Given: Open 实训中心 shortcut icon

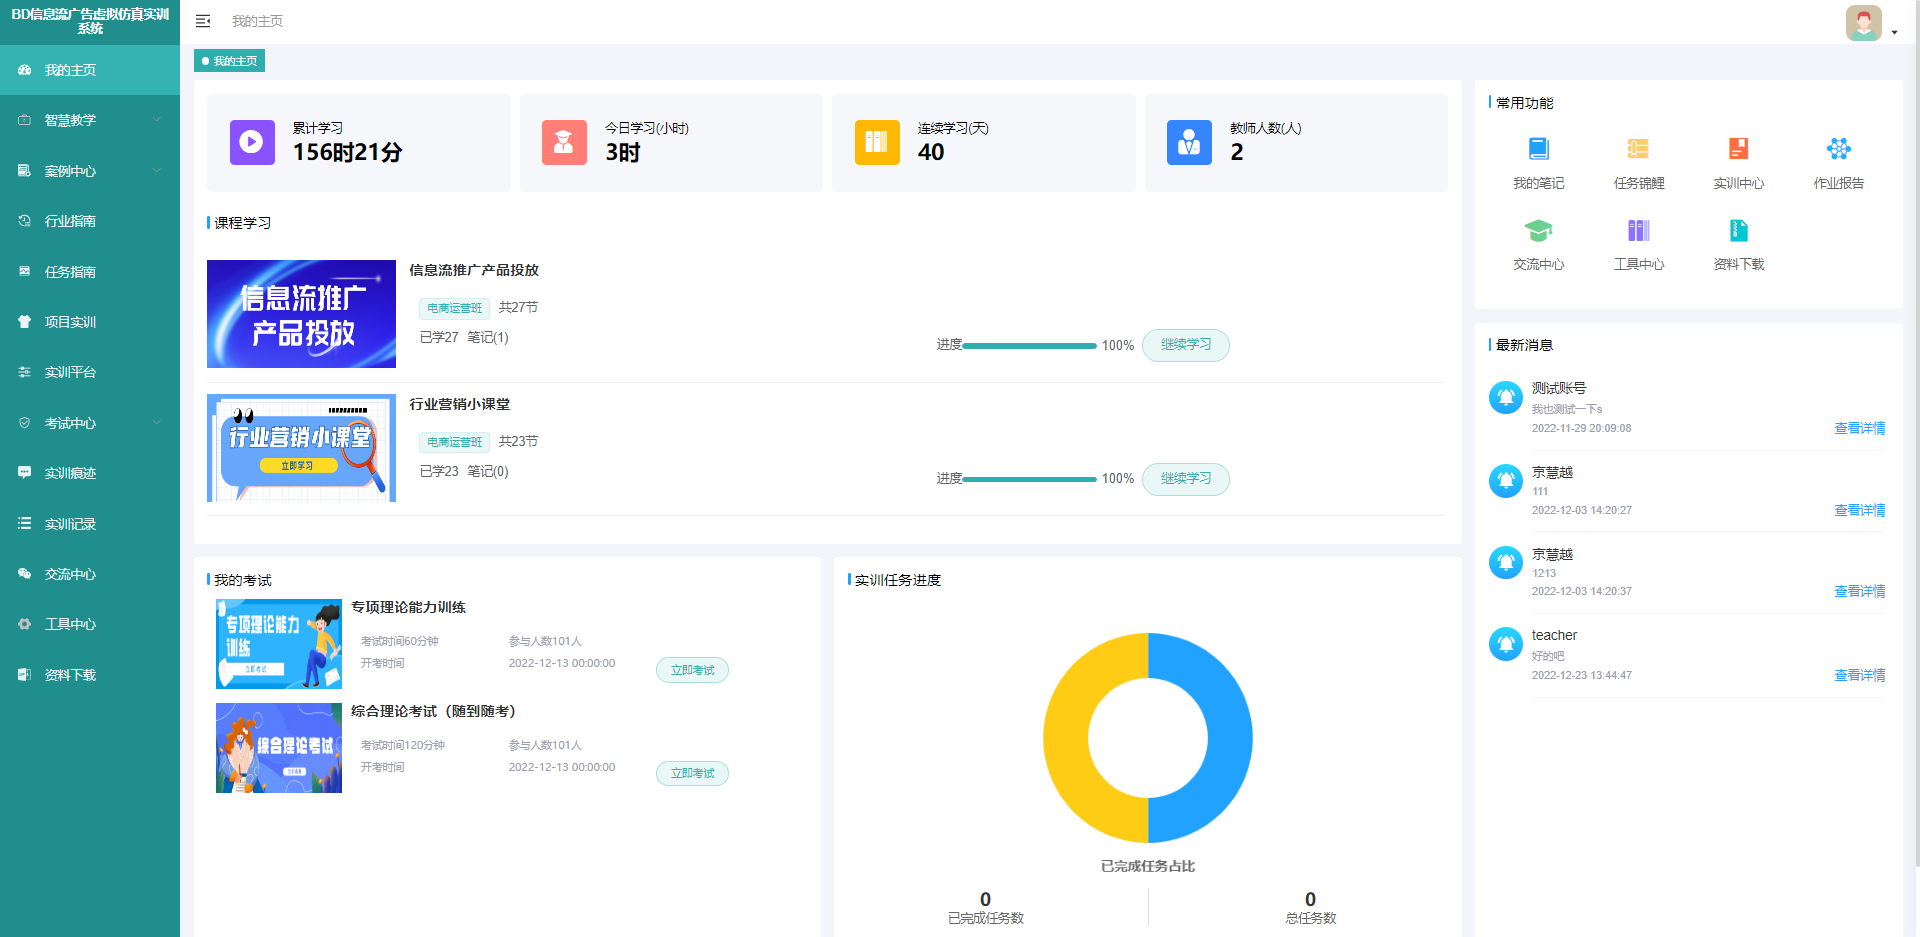Looking at the screenshot, I should coord(1738,149).
